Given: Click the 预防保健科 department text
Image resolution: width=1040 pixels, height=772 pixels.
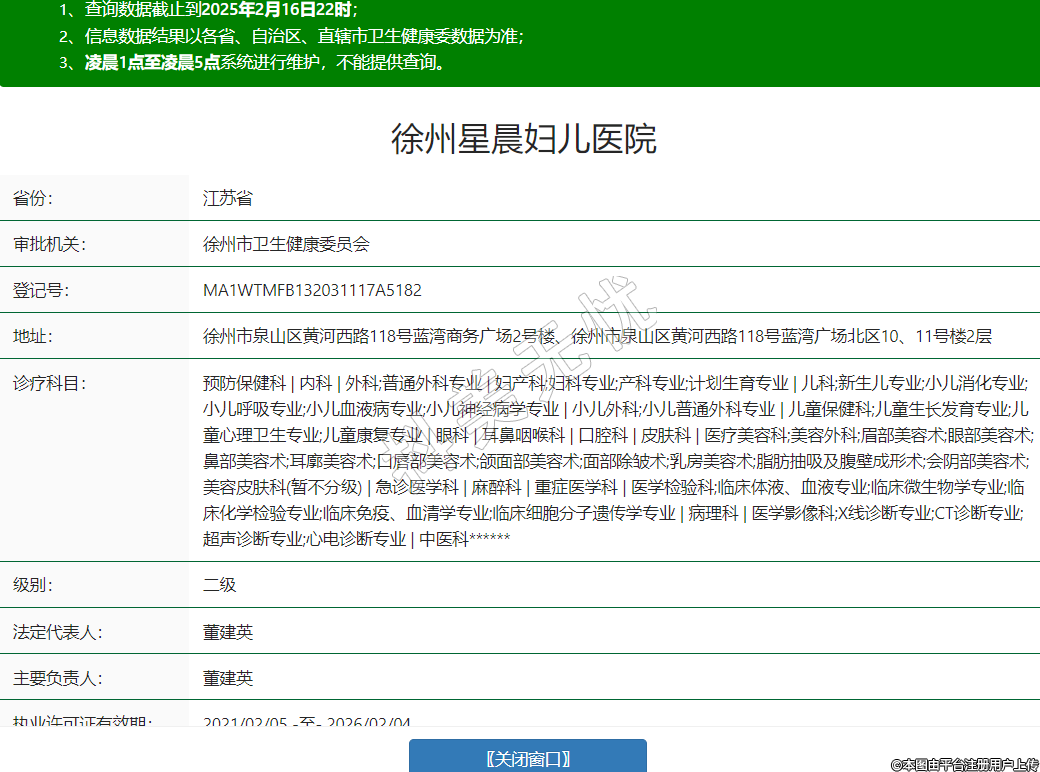Looking at the screenshot, I should point(244,382).
